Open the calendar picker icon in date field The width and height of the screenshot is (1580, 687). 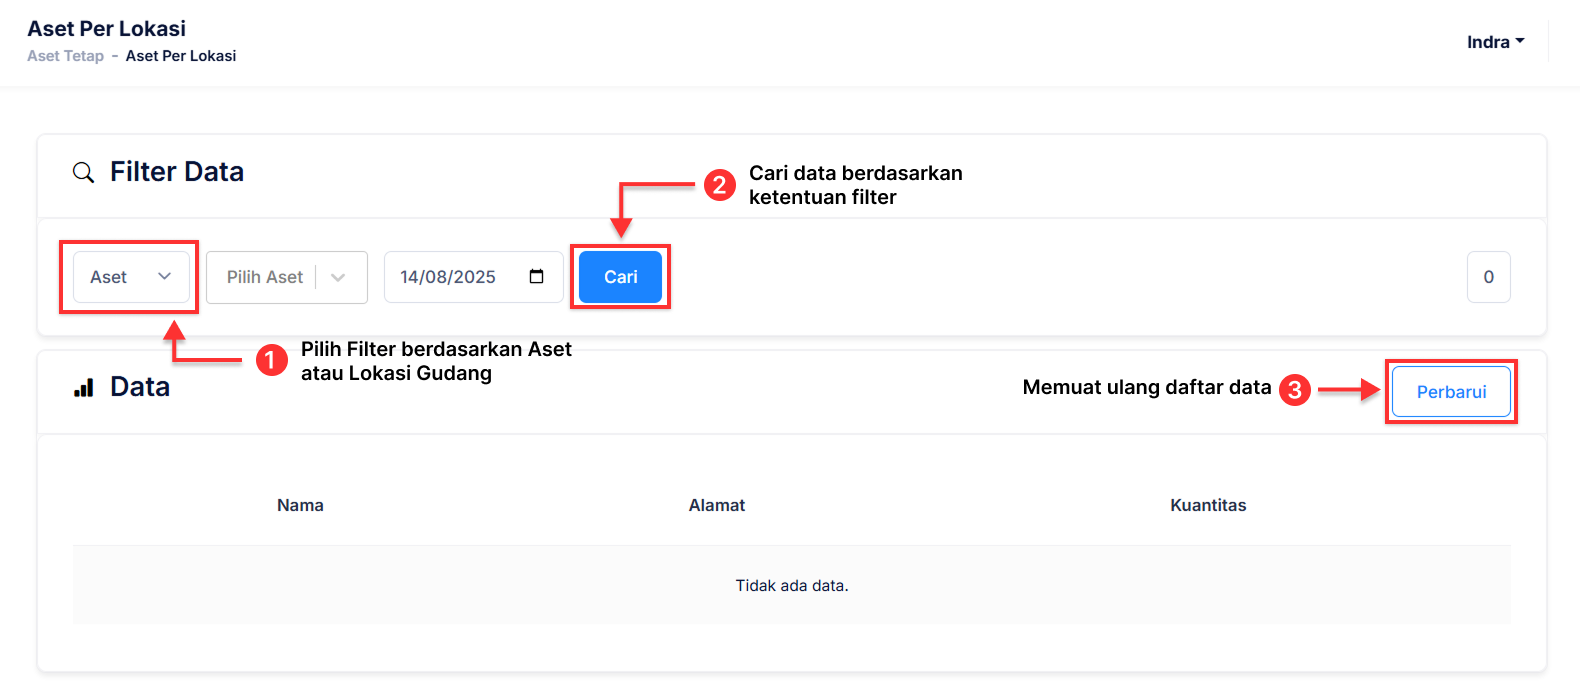(537, 277)
